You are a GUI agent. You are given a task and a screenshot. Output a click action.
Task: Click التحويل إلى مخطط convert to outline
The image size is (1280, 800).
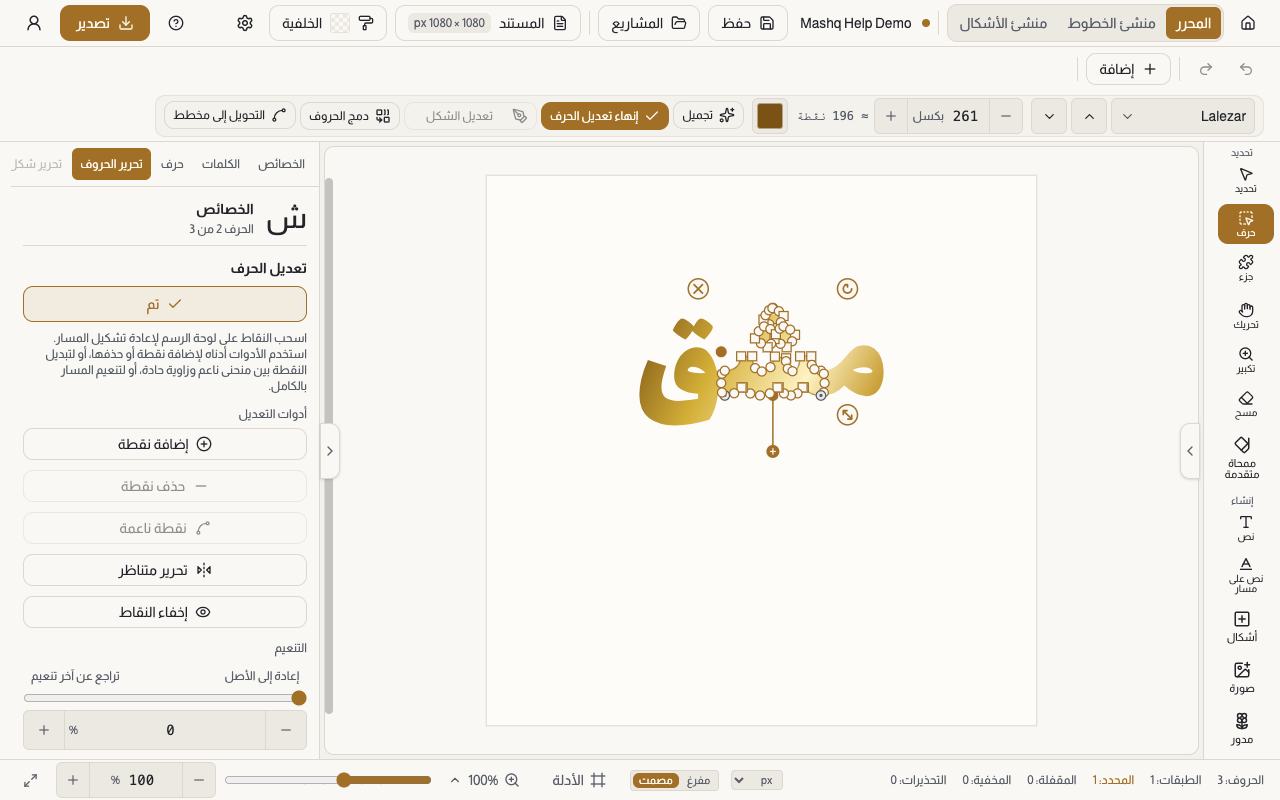pyautogui.click(x=230, y=116)
